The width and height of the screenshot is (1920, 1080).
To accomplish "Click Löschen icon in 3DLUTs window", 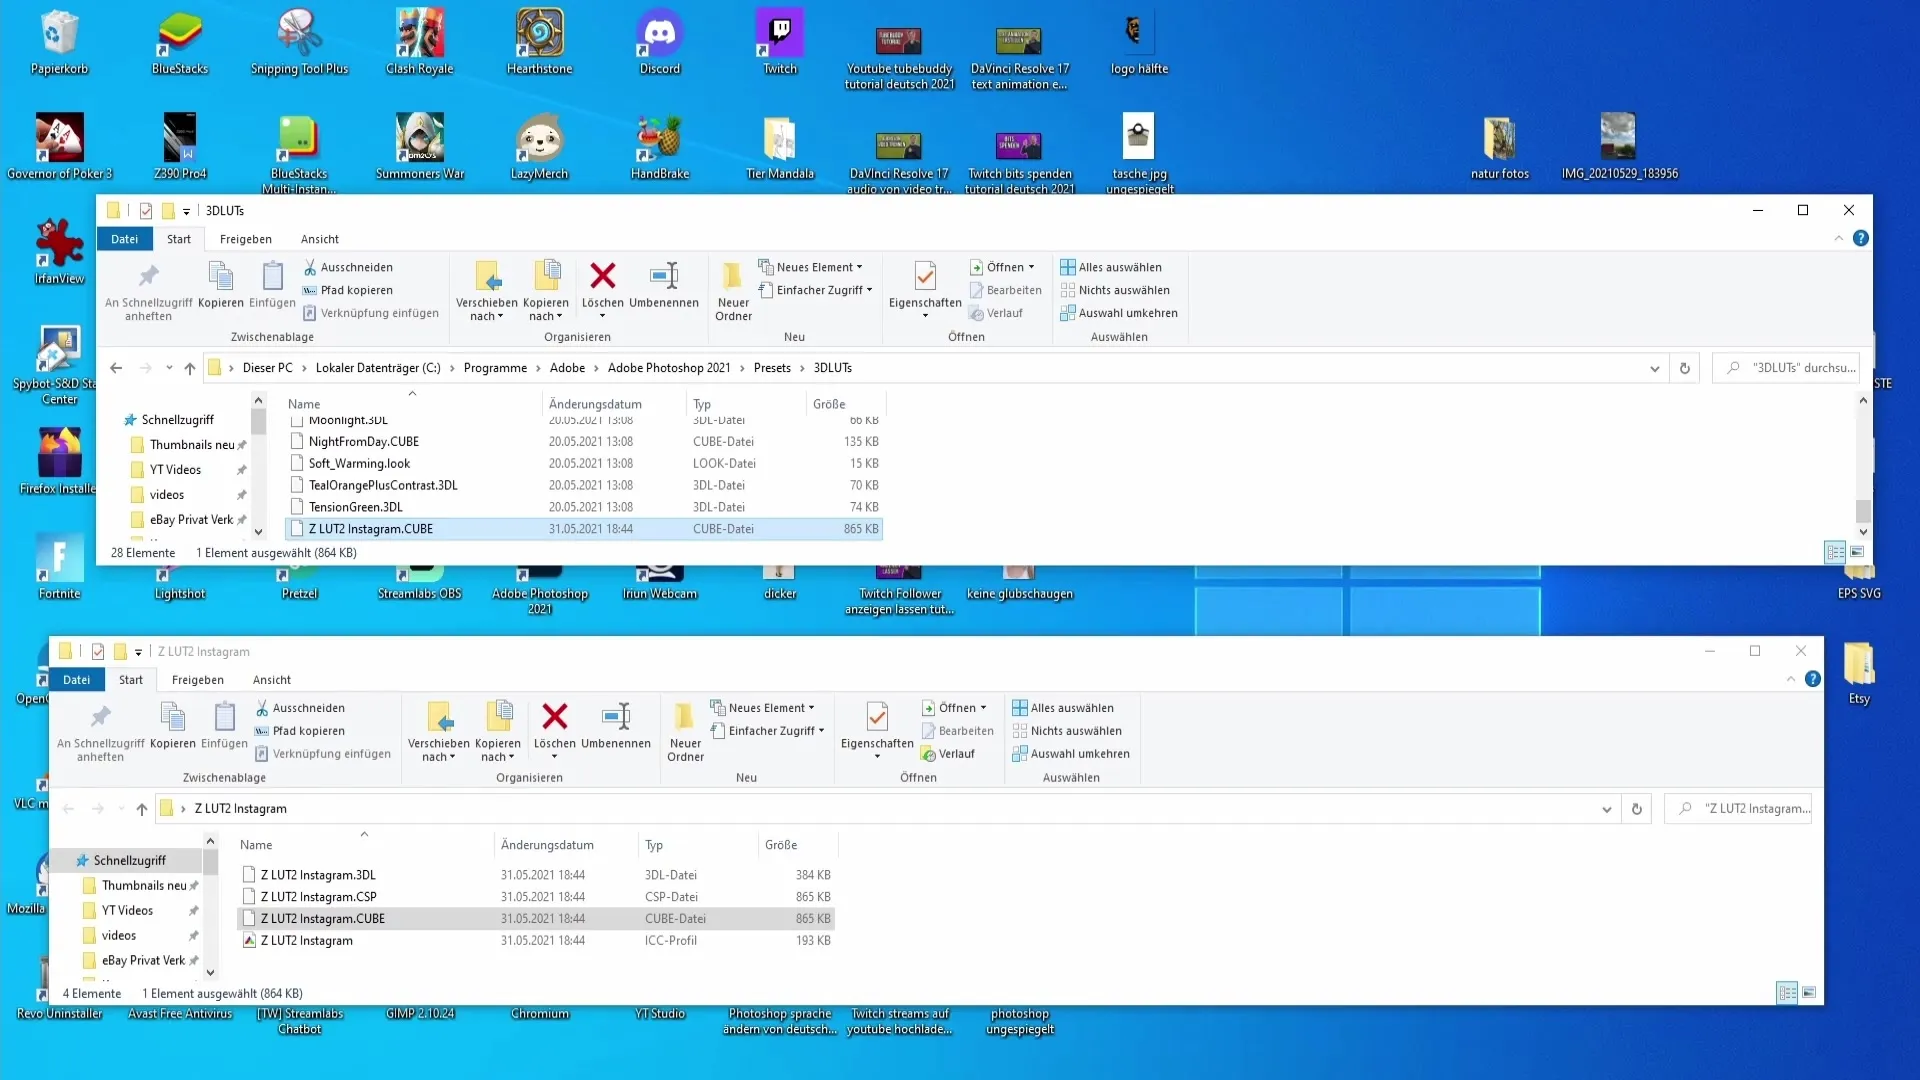I will pos(602,276).
